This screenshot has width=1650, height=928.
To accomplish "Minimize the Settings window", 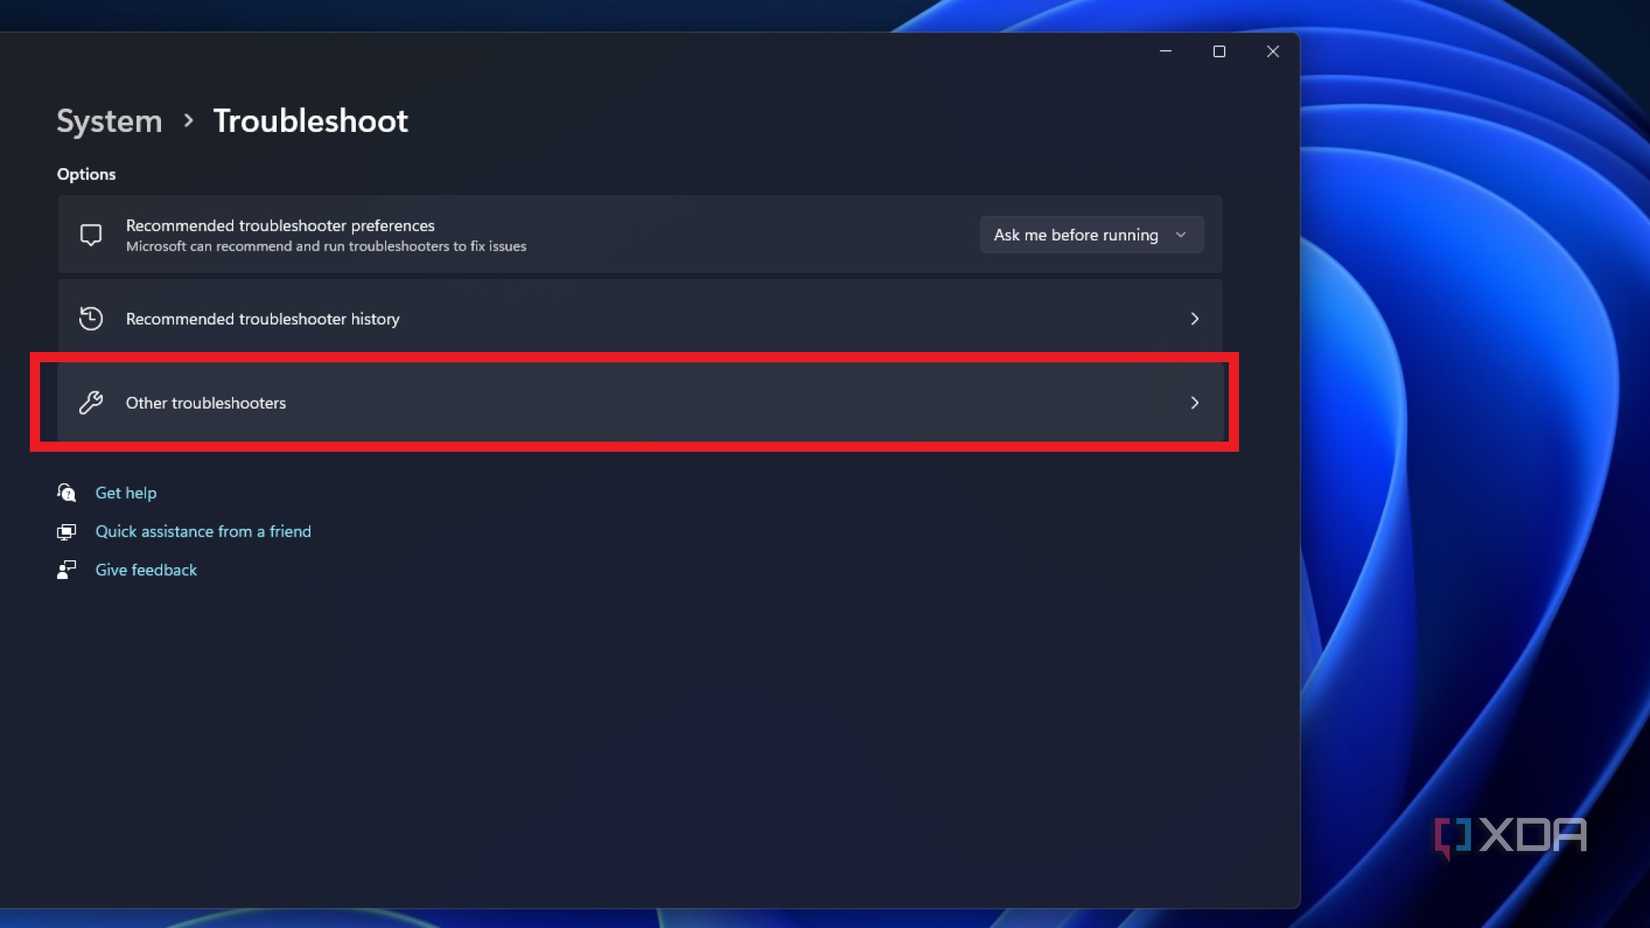I will [1165, 51].
